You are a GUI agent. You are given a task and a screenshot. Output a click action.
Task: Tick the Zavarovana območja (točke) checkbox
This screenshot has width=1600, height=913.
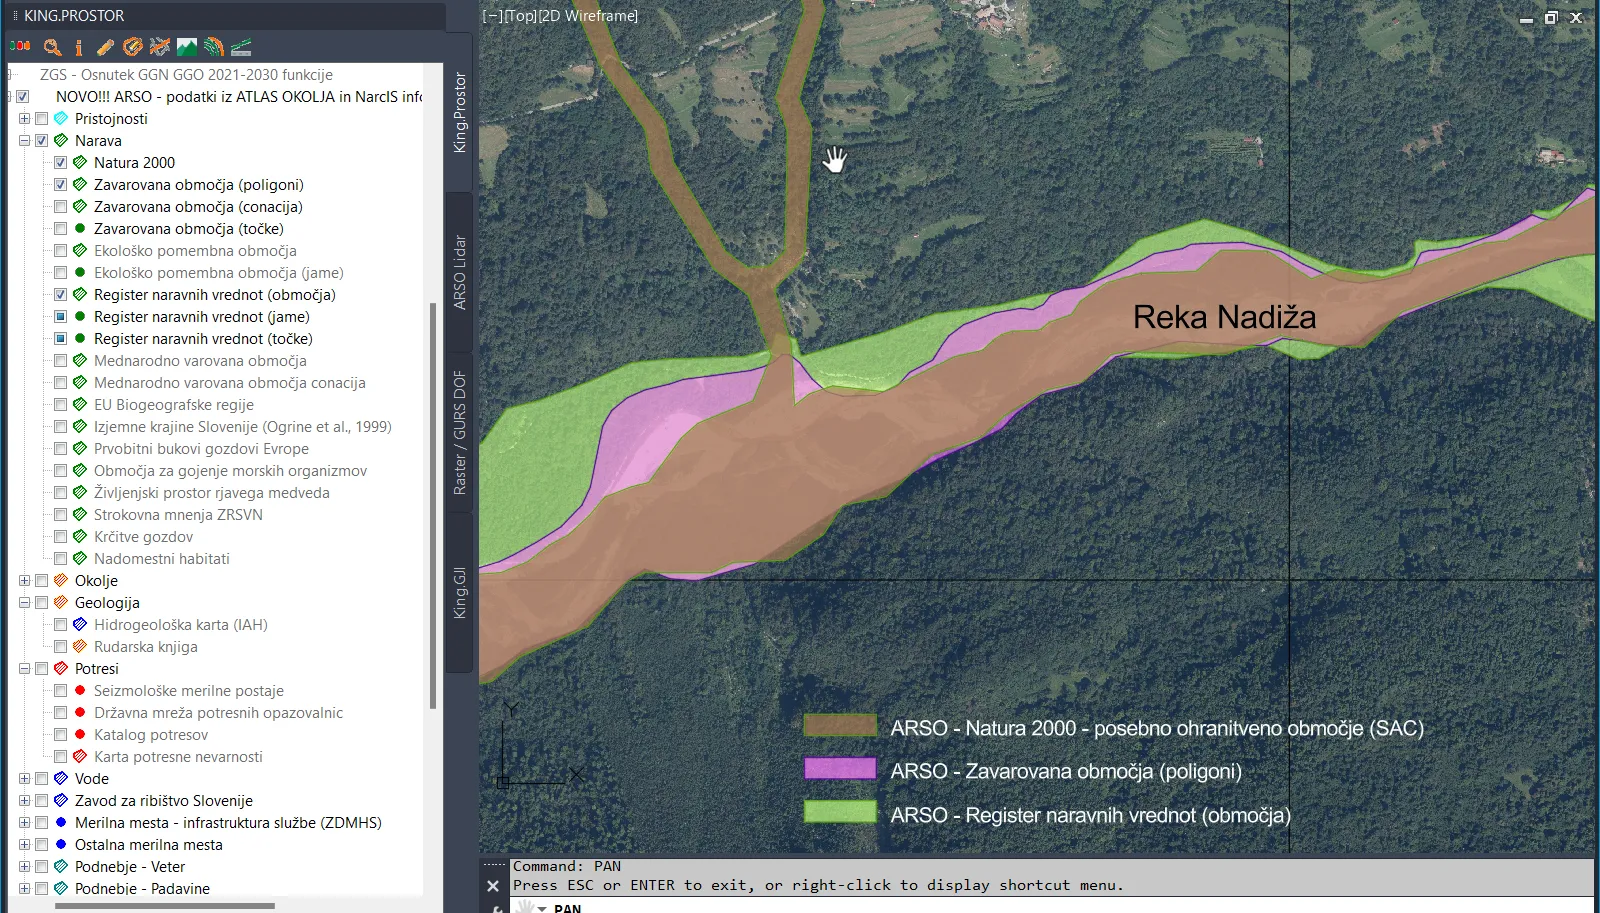click(x=61, y=229)
